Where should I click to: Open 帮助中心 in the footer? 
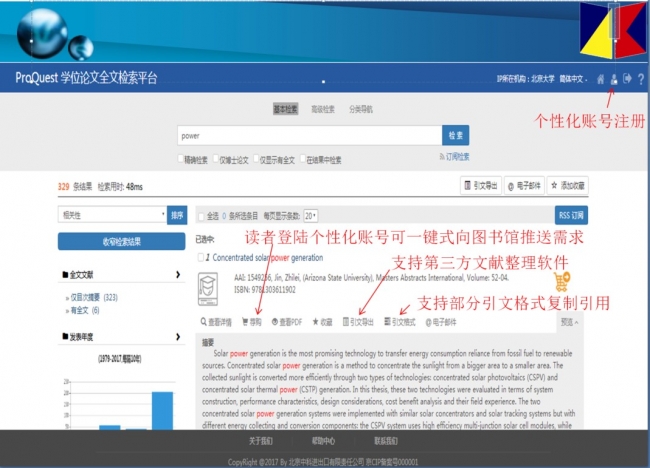point(323,441)
